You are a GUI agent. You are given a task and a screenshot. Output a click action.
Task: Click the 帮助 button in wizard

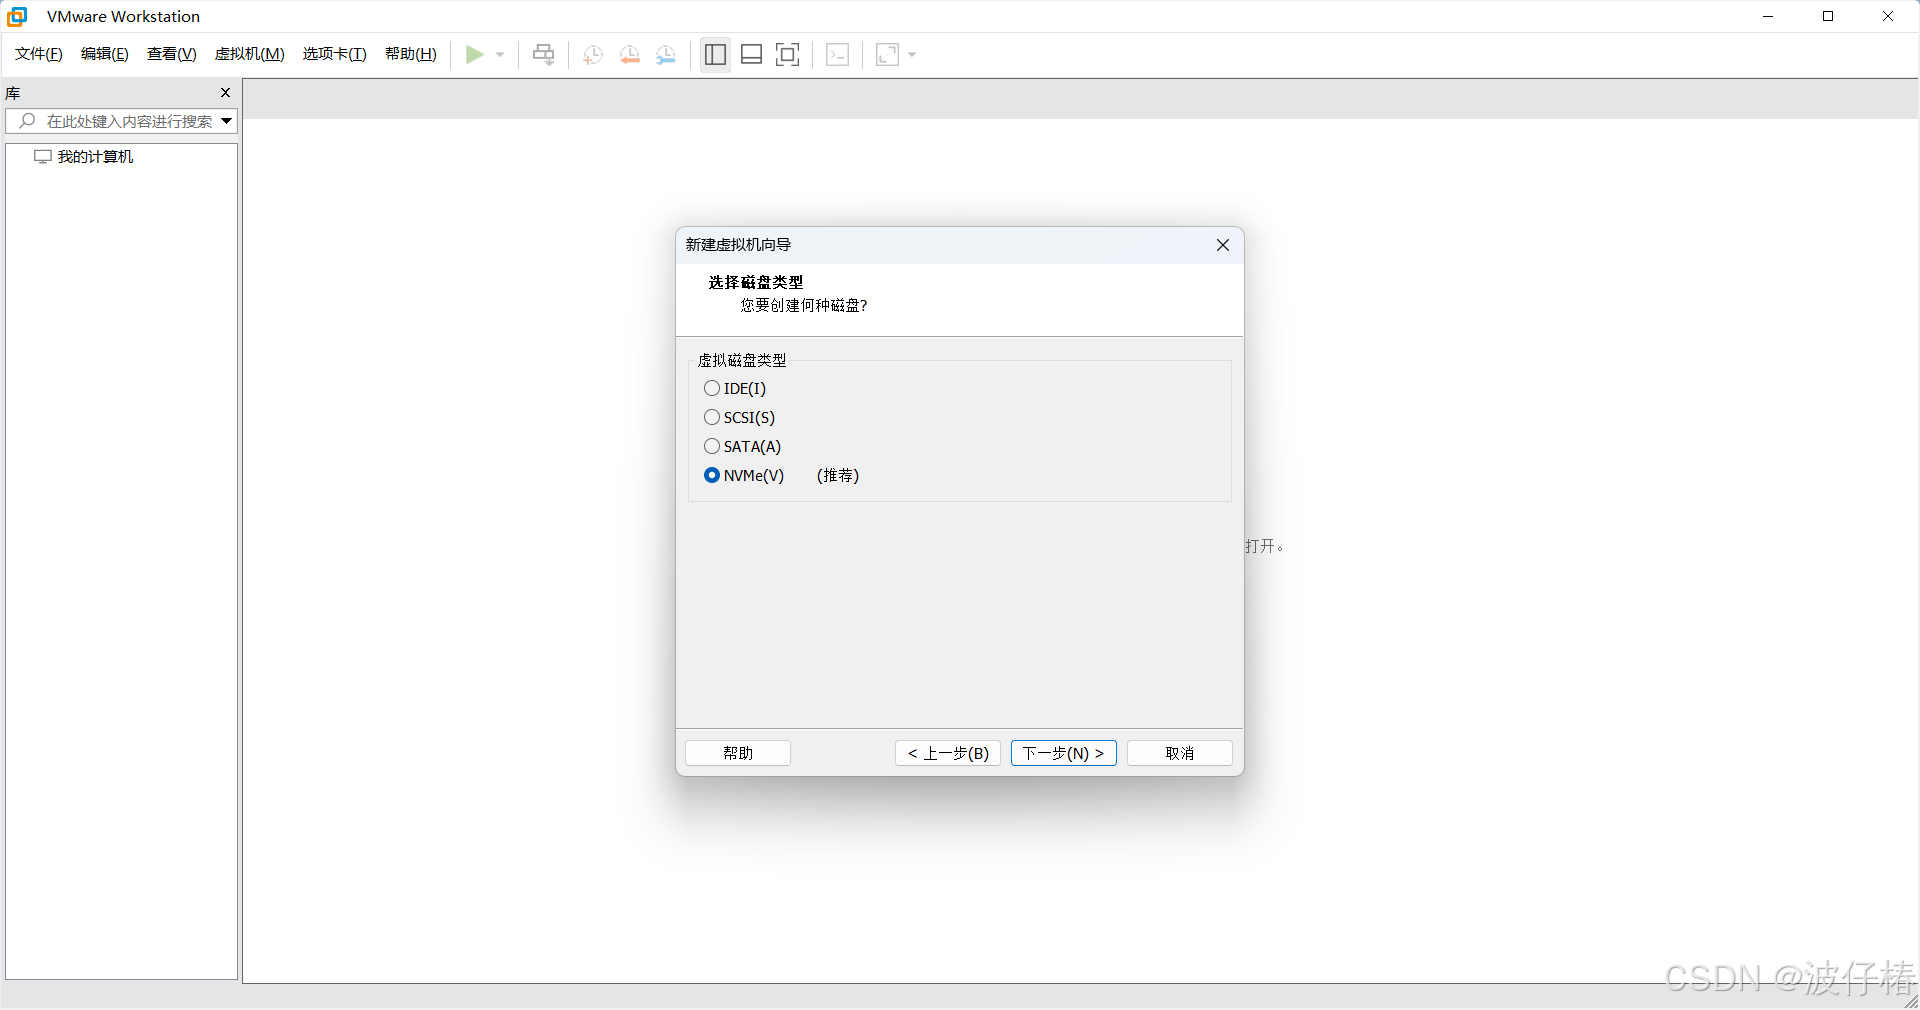coord(738,753)
